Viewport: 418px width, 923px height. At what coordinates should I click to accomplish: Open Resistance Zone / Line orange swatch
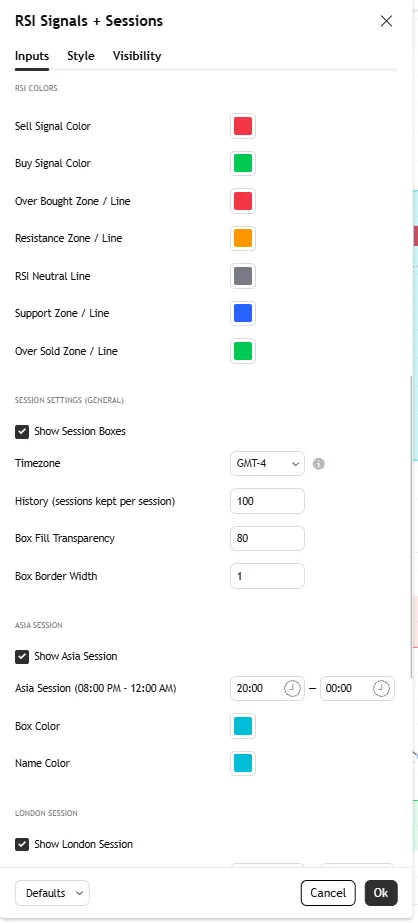[x=243, y=238]
